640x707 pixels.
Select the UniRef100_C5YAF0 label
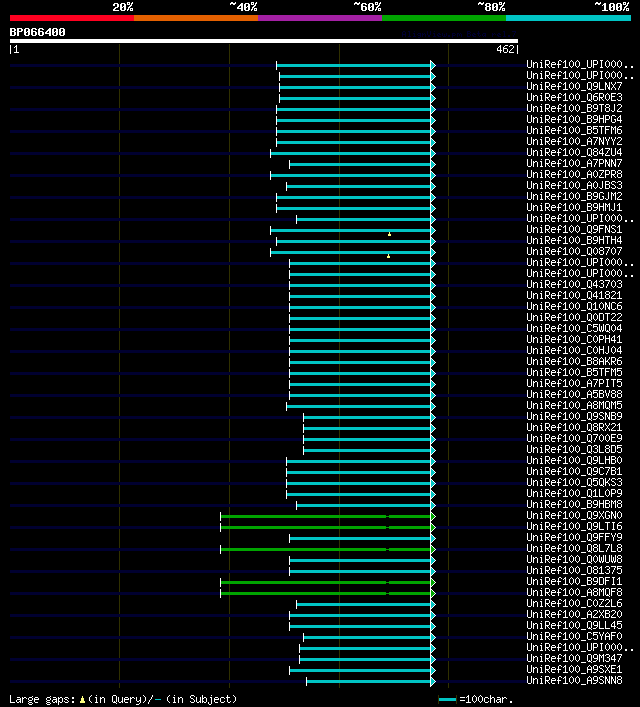pyautogui.click(x=574, y=637)
